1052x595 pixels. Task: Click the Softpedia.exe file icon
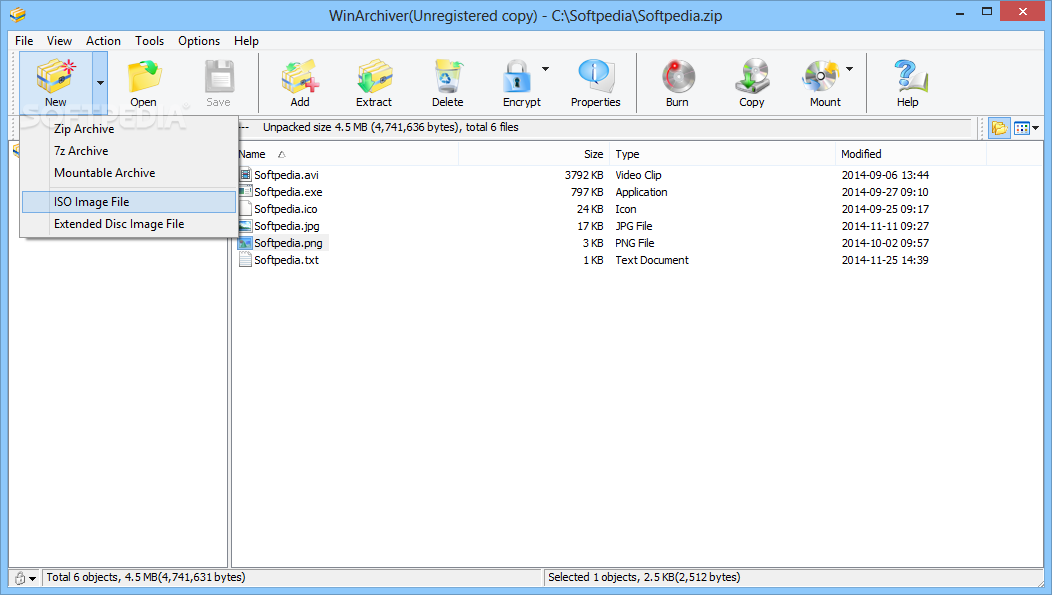(246, 191)
